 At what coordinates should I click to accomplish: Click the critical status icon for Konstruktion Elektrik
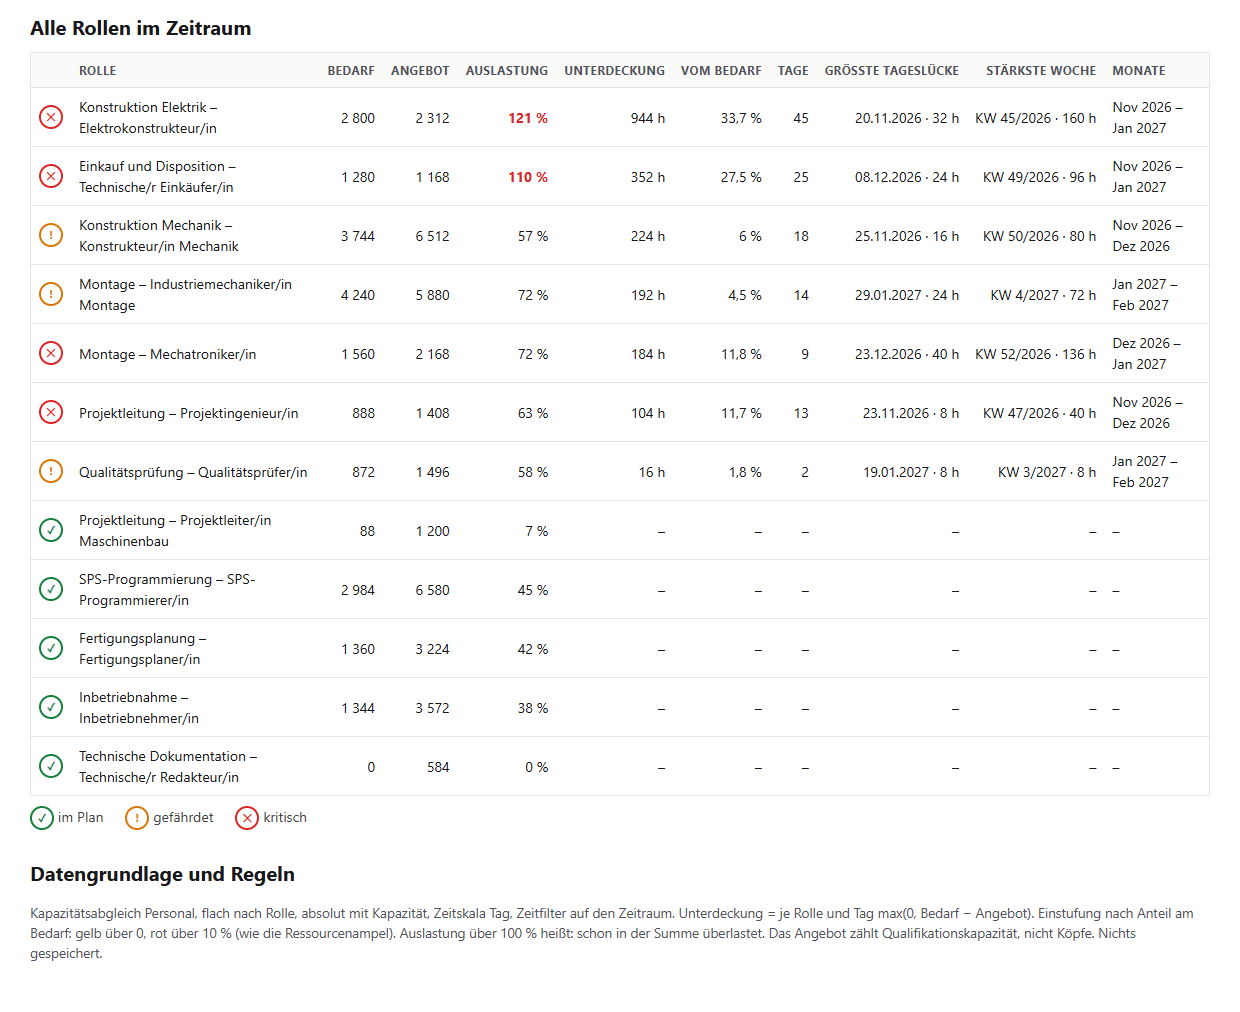click(51, 118)
